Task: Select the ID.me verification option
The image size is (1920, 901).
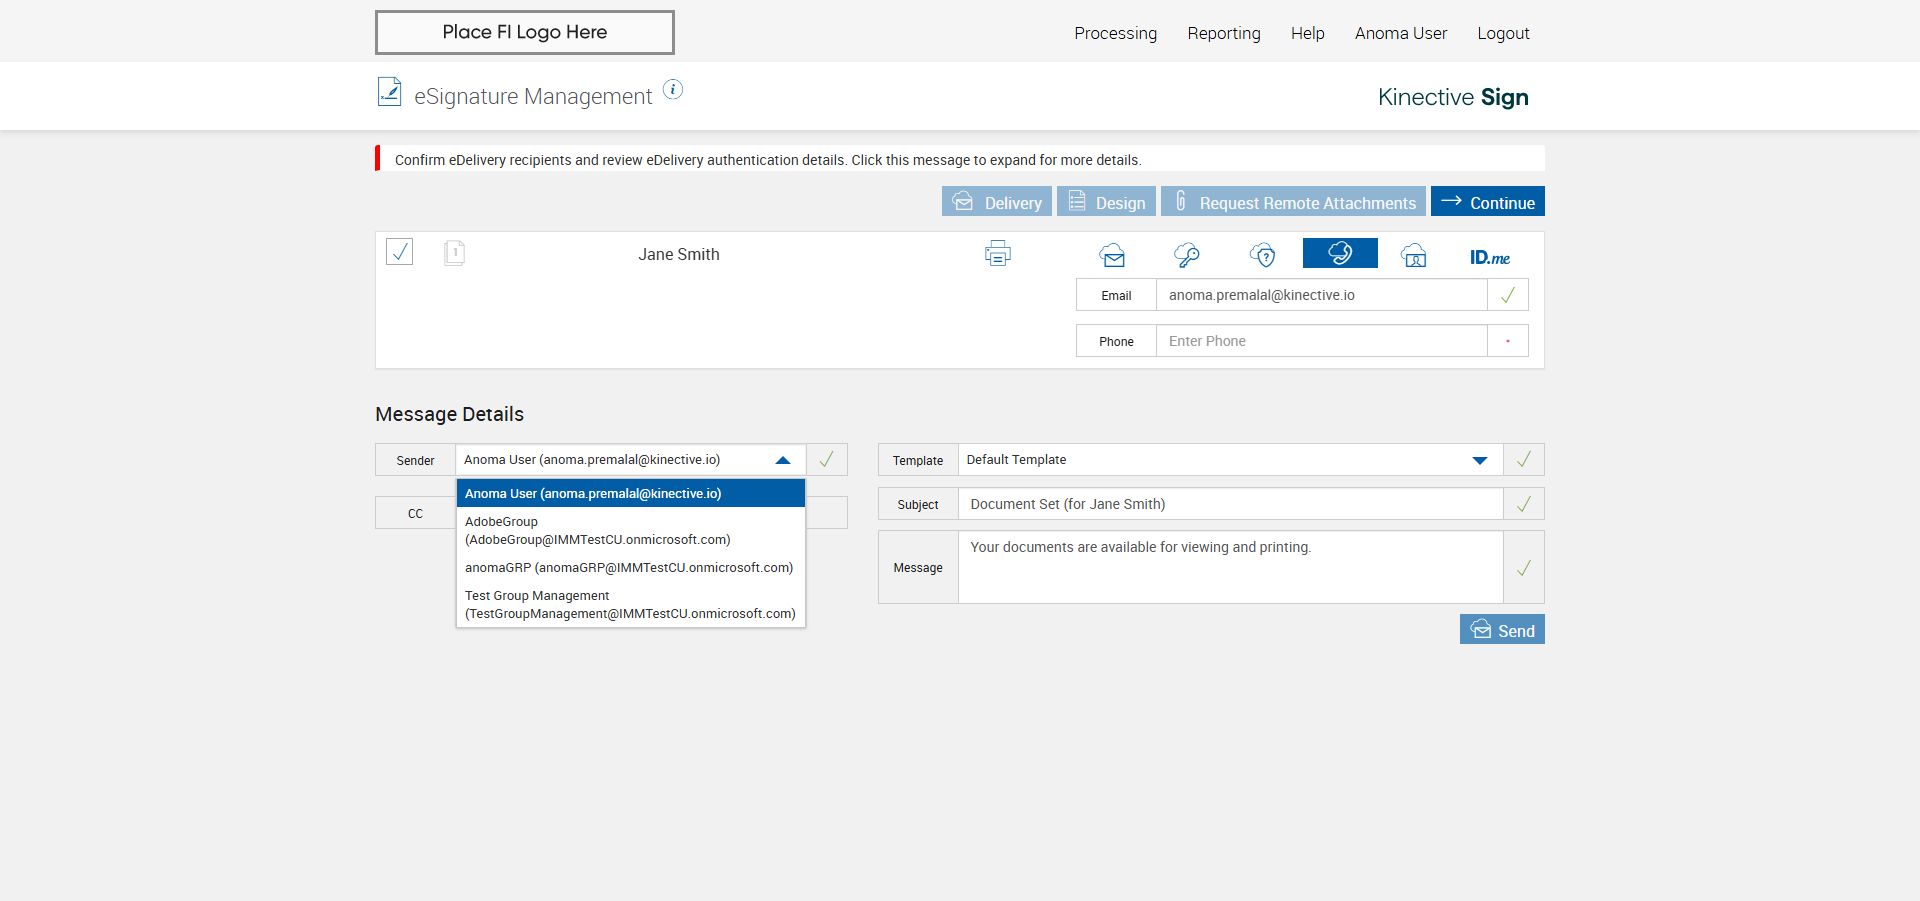Action: pyautogui.click(x=1489, y=257)
